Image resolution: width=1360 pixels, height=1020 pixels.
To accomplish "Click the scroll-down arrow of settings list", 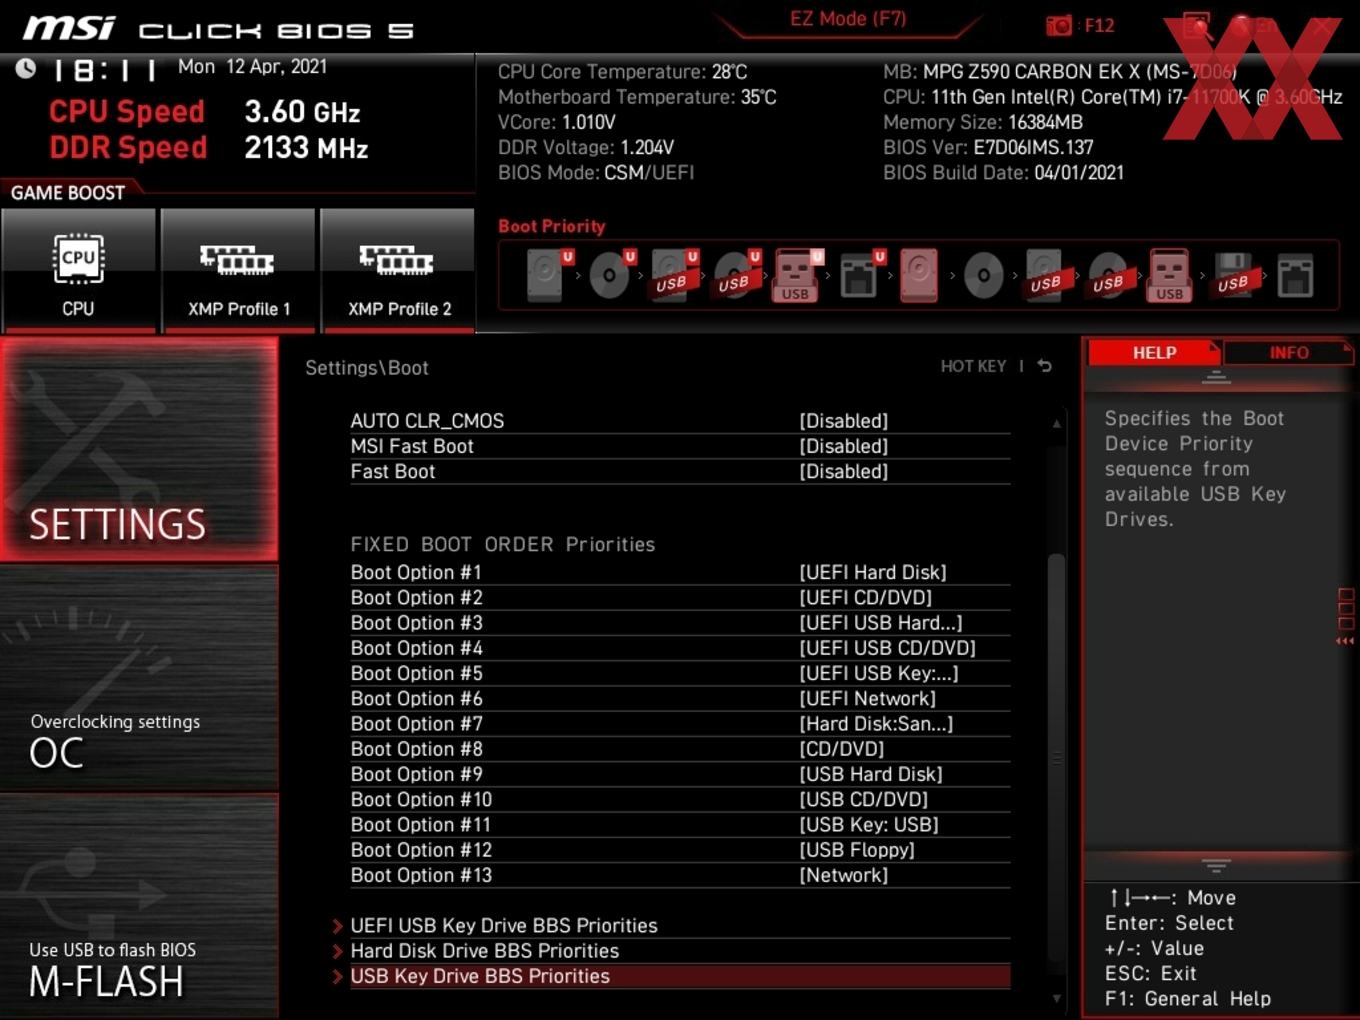I will (x=1057, y=998).
